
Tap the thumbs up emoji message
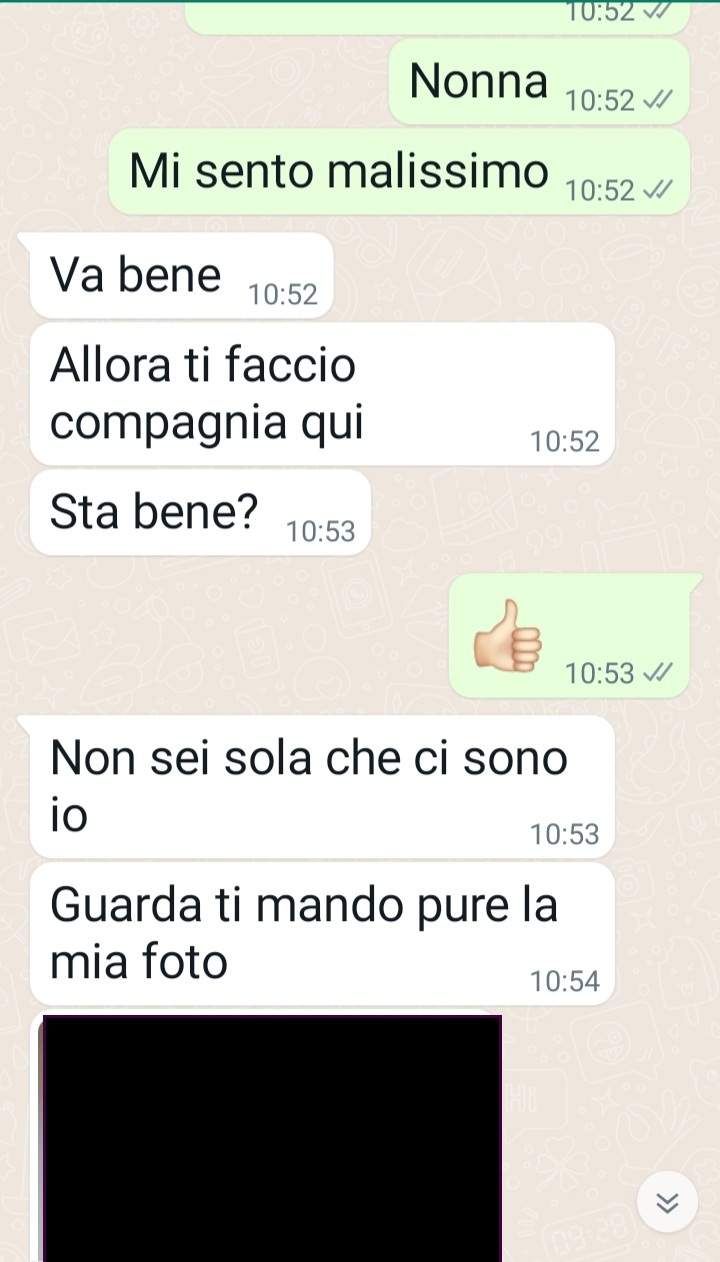coord(569,636)
